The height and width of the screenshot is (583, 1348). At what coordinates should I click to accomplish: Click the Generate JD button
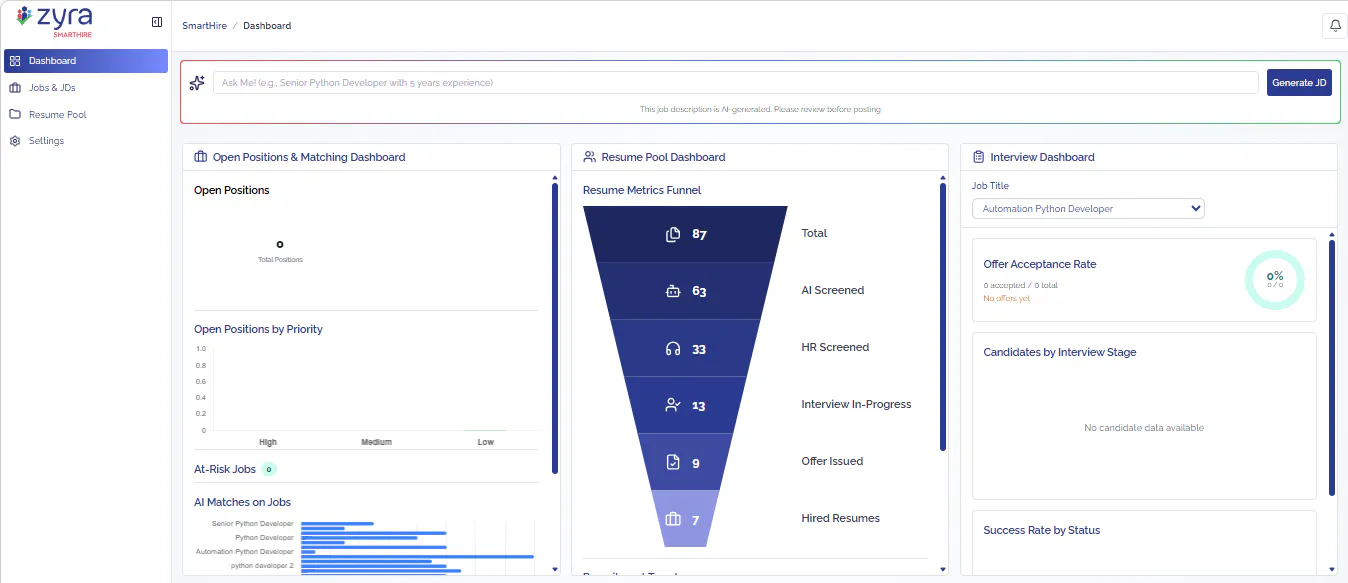tap(1299, 83)
